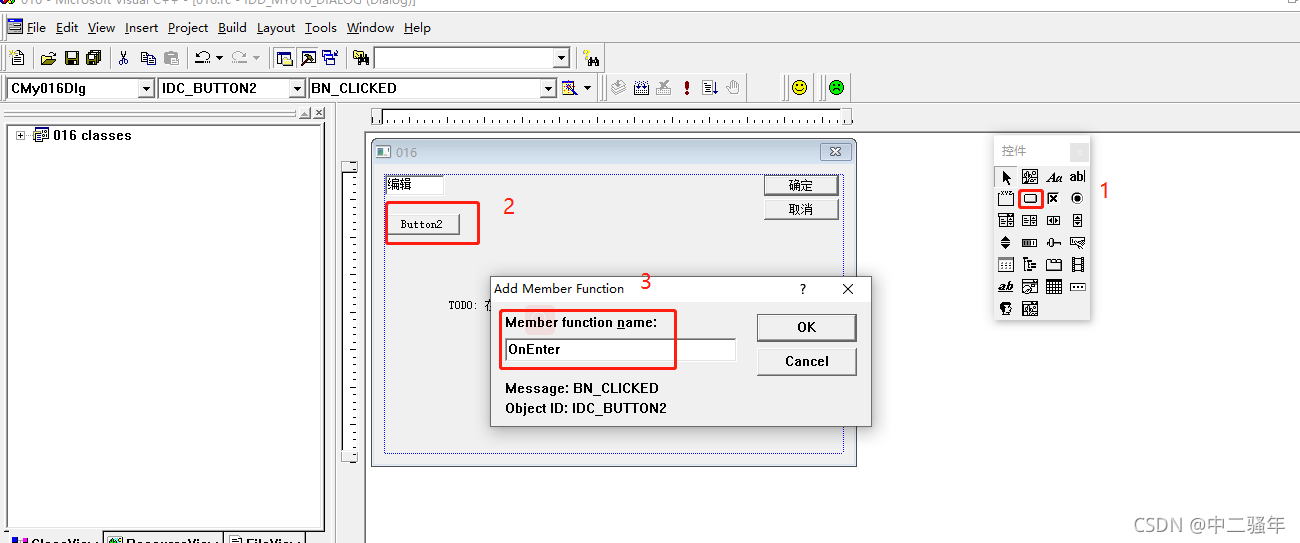Select the Animate filmstrip tool in palette
The image size is (1300, 543).
coord(1077,265)
